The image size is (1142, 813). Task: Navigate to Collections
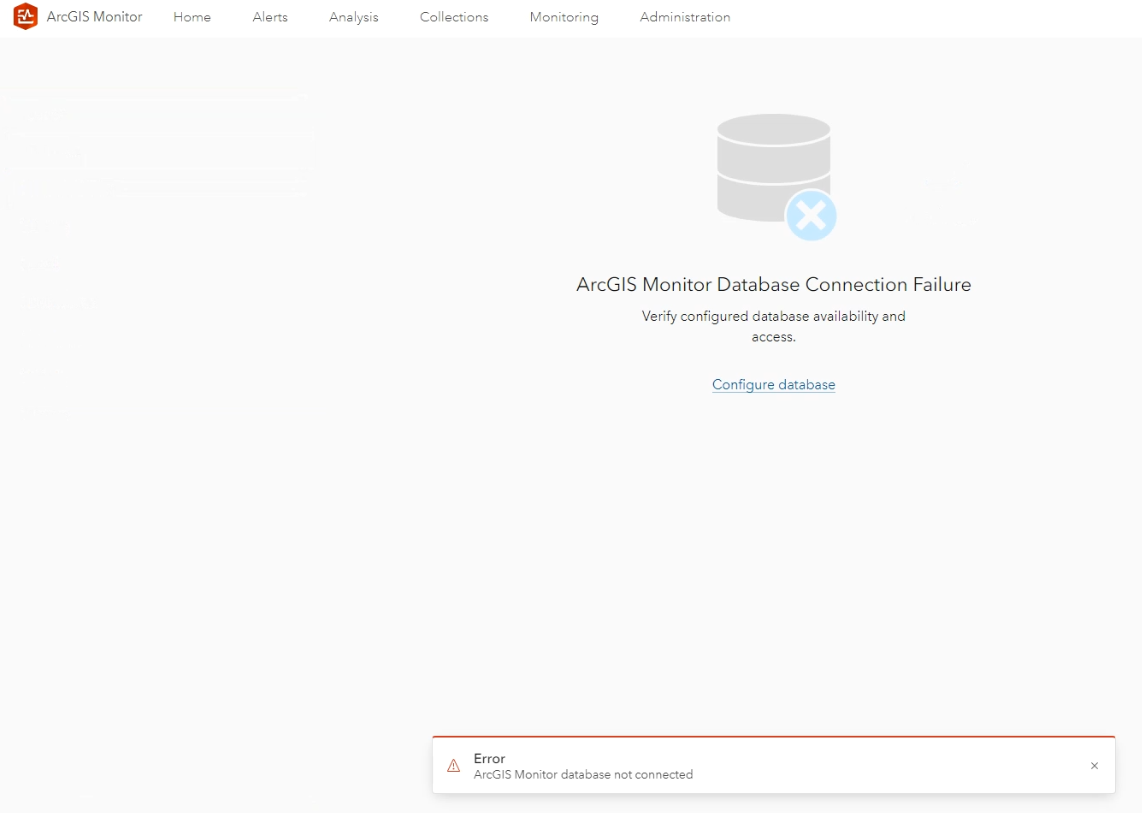[453, 17]
